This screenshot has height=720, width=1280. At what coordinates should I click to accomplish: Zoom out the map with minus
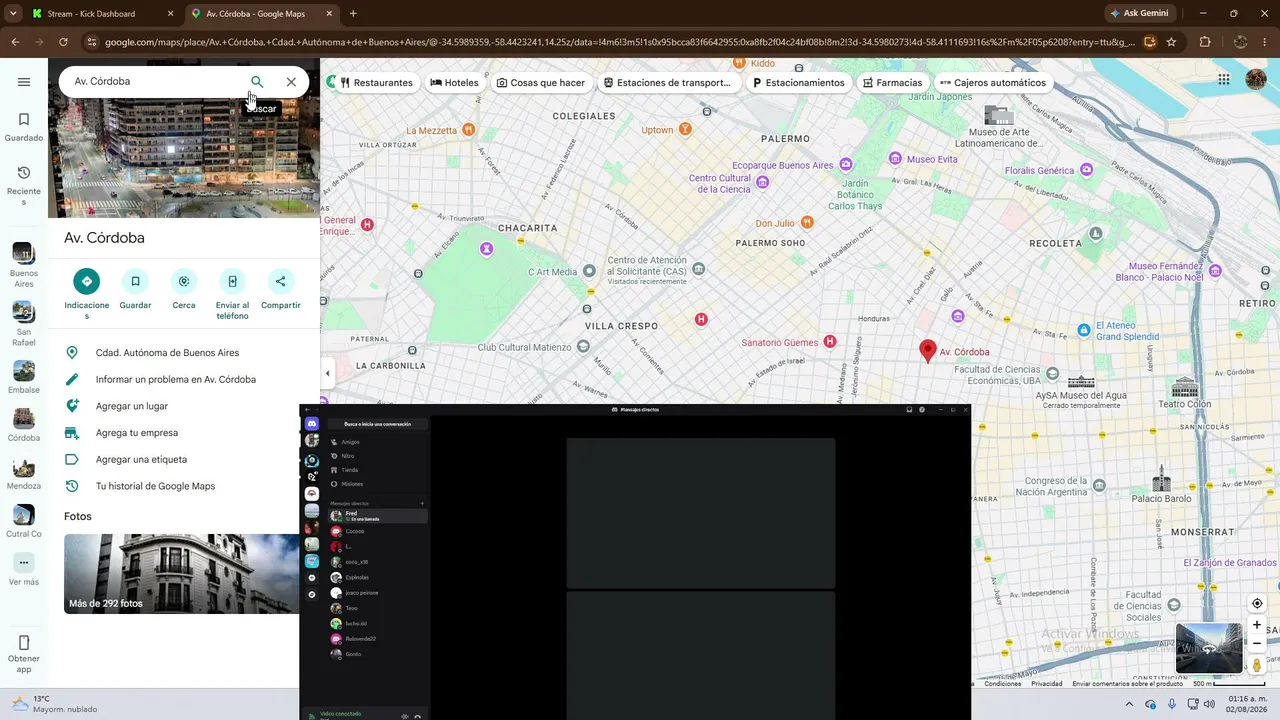tap(1257, 643)
